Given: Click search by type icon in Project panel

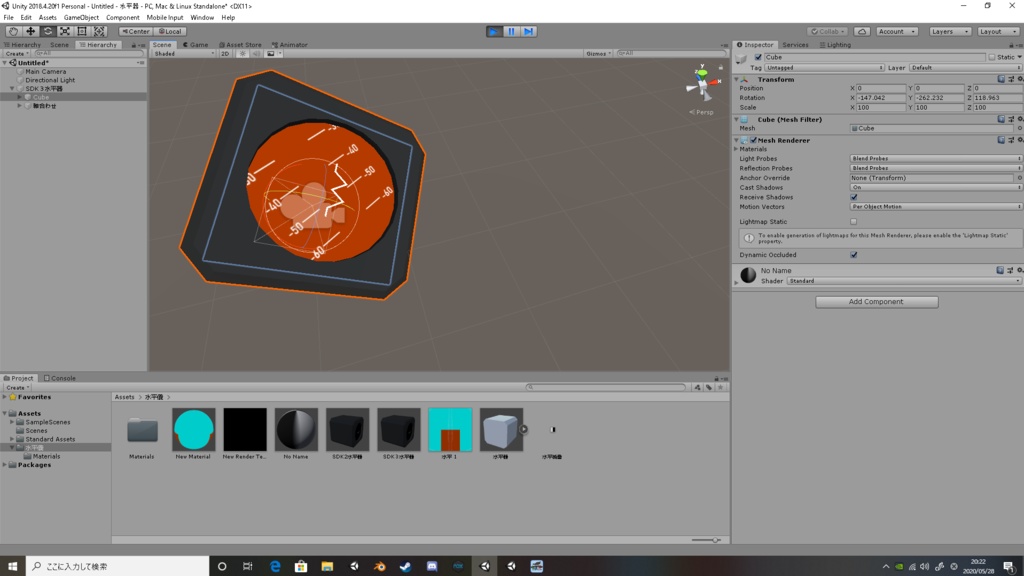Looking at the screenshot, I should pos(697,387).
